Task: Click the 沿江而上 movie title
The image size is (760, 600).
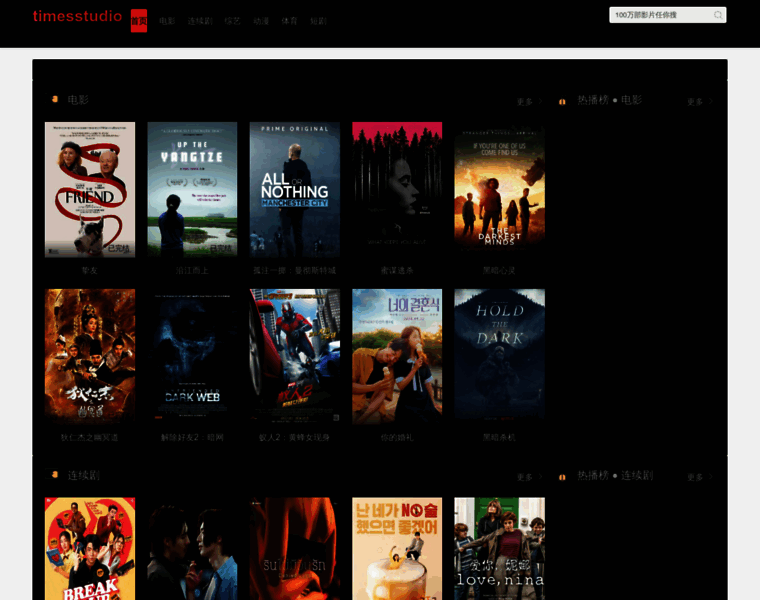Action: click(192, 270)
